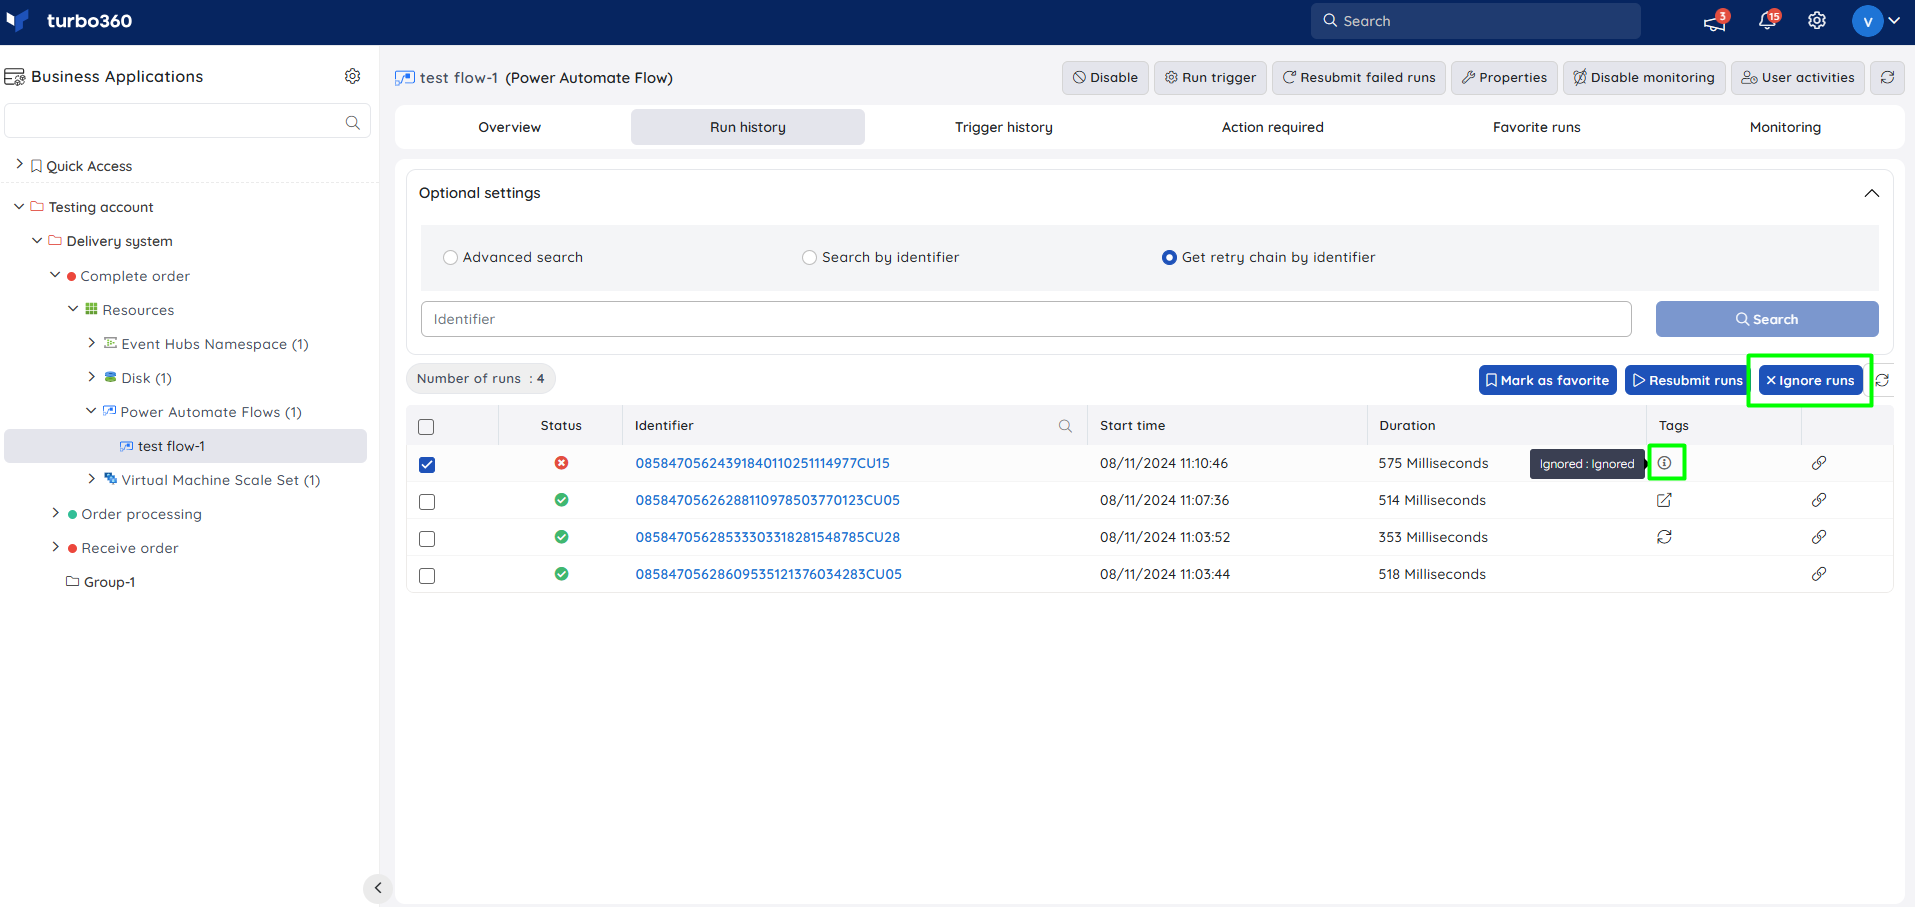The width and height of the screenshot is (1915, 907).
Task: Expand the Disk (1) node
Action: coord(92,377)
